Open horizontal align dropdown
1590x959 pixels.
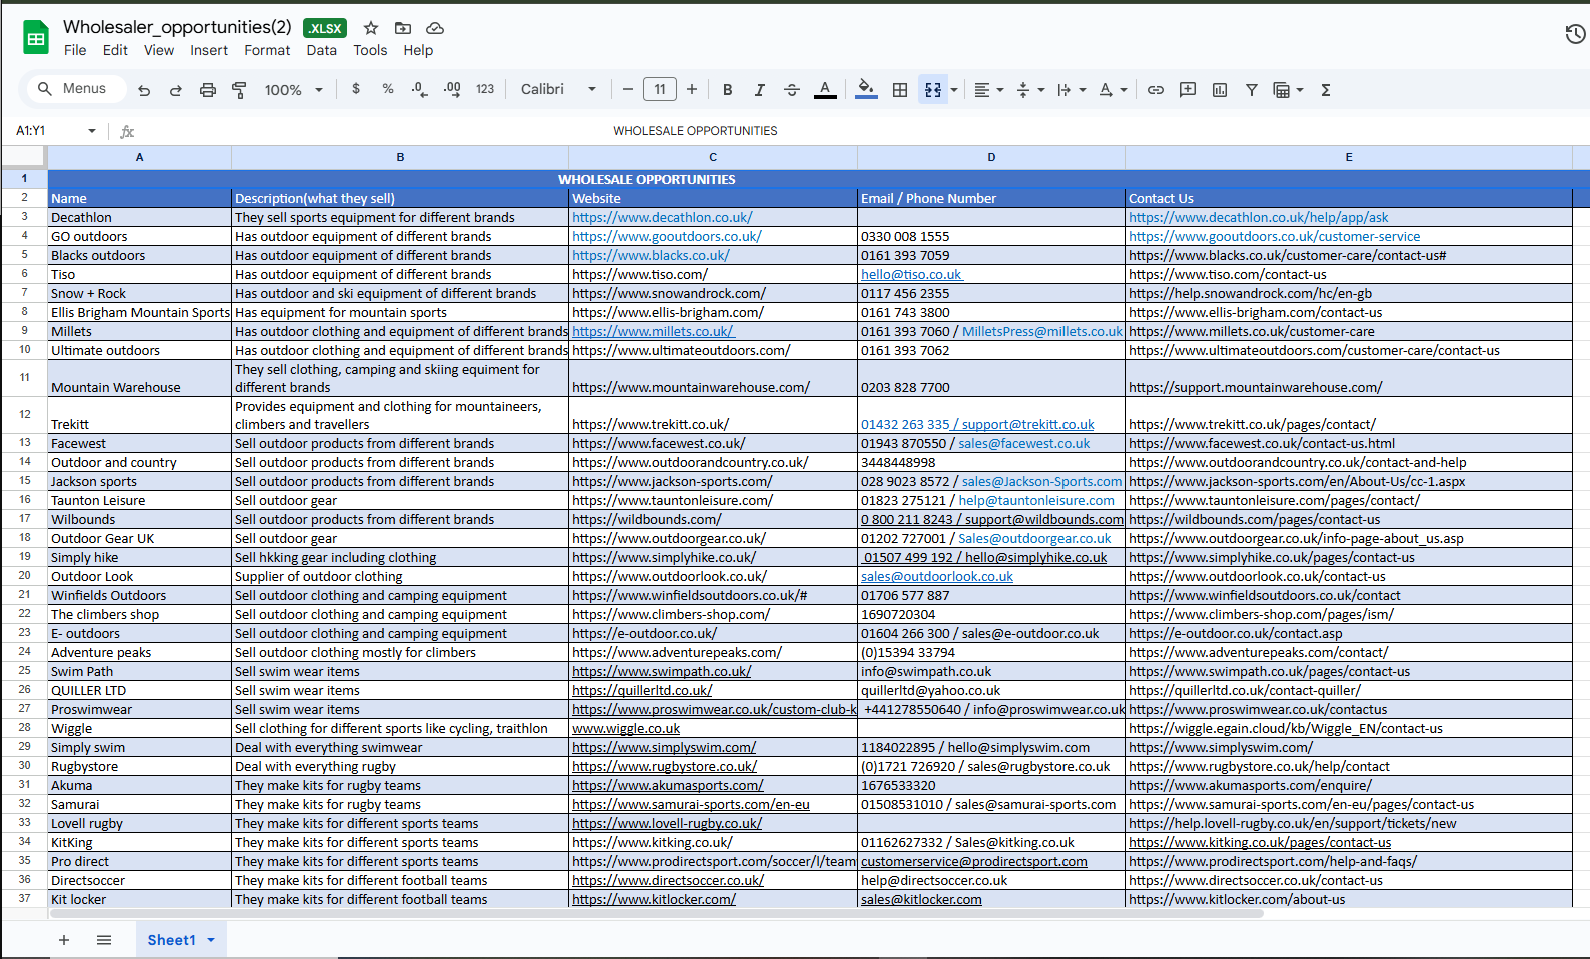988,90
